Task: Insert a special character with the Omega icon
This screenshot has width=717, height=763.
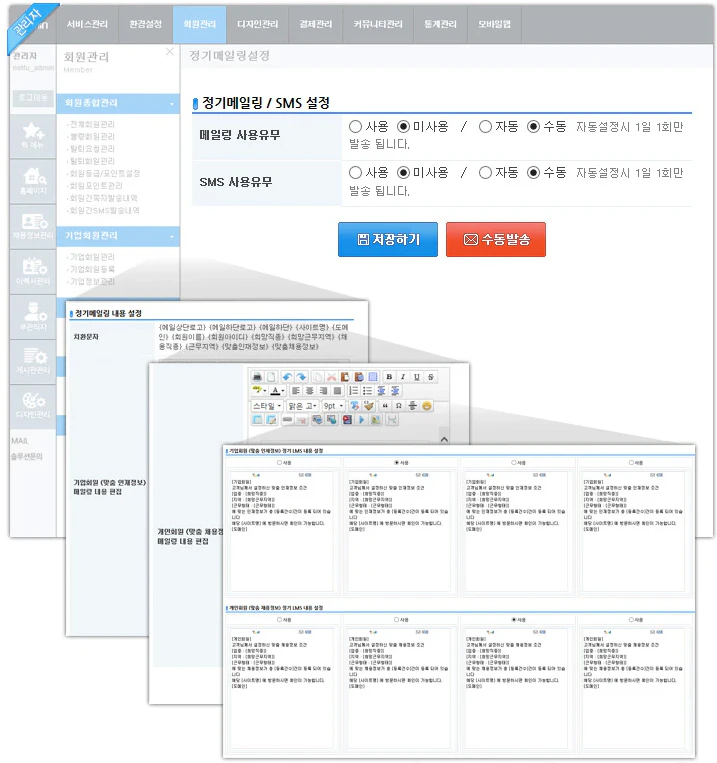Action: (x=399, y=406)
